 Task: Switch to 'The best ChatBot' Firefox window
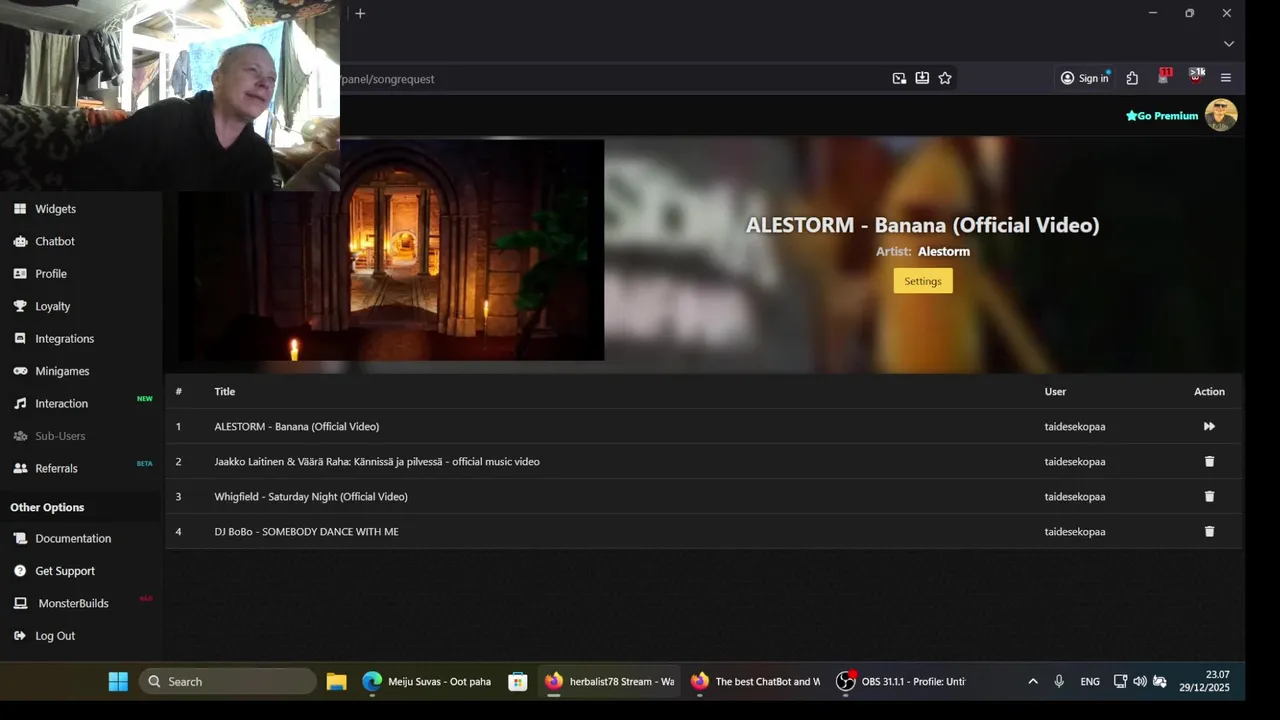[755, 681]
